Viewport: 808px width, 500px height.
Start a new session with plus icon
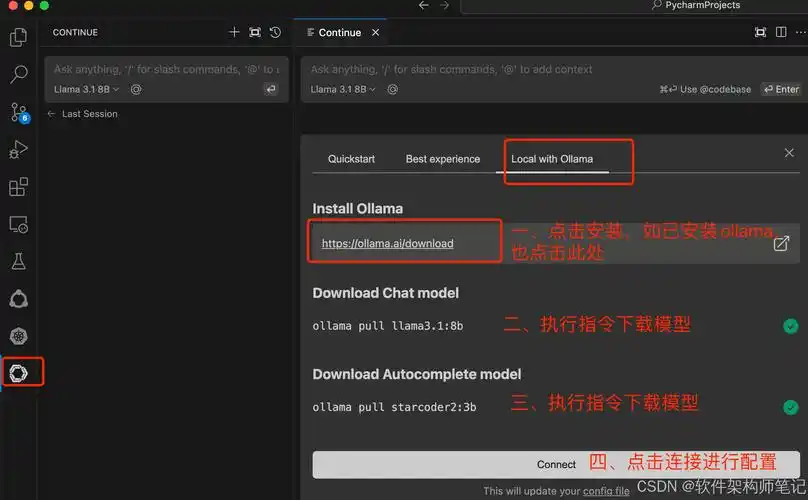tap(234, 32)
